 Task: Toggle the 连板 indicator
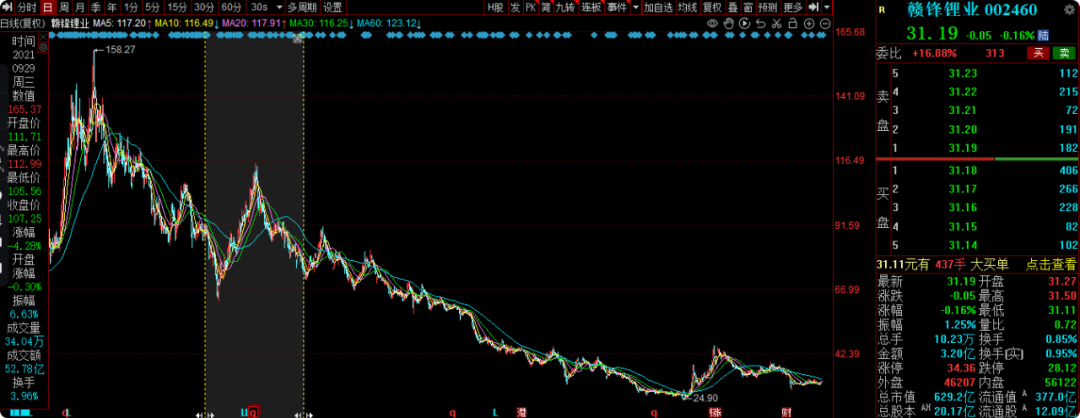tap(591, 8)
